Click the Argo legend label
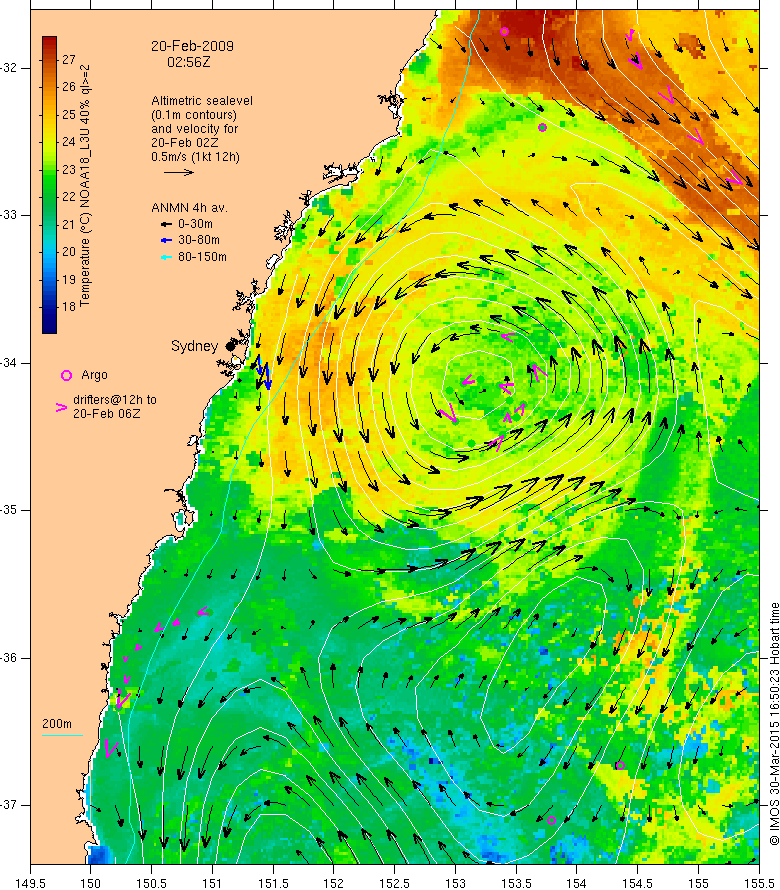780x890 pixels. tap(94, 375)
